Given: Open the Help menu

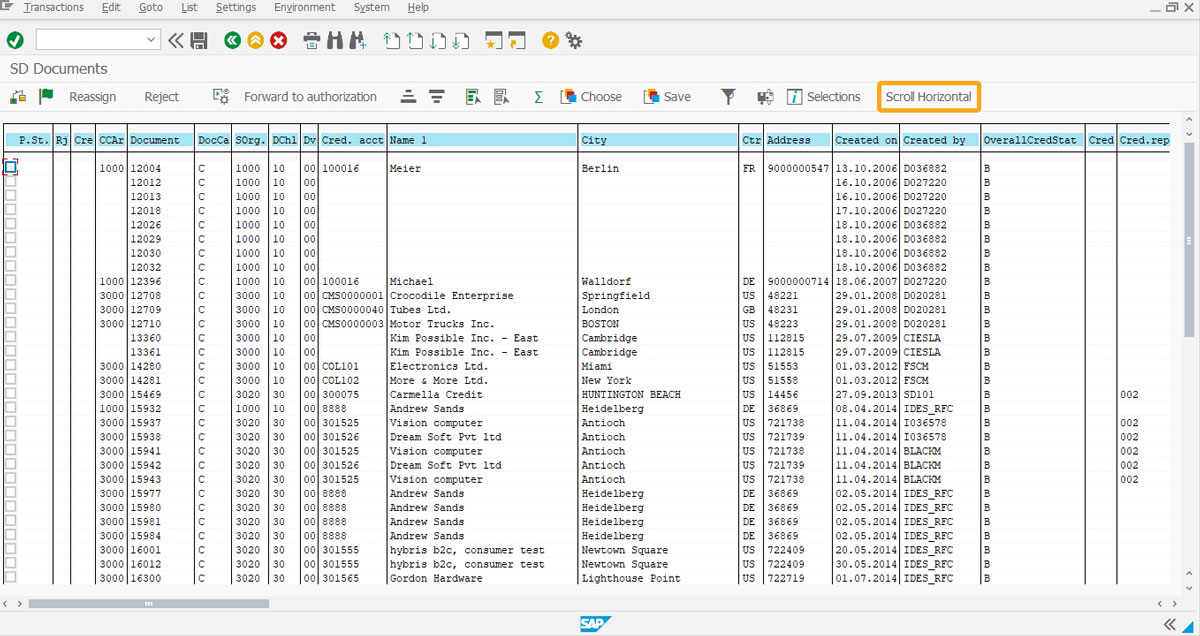Looking at the screenshot, I should [x=418, y=7].
